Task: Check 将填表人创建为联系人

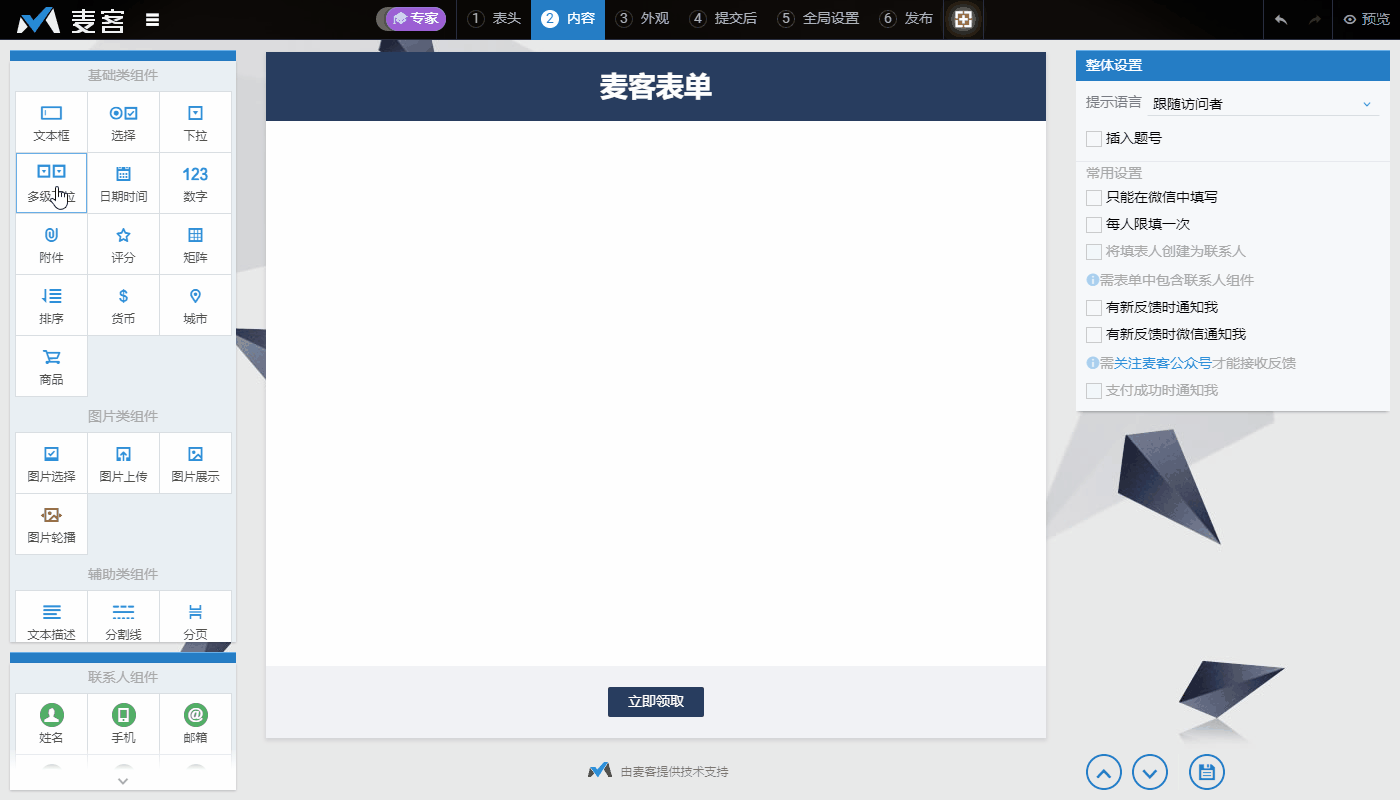Action: pyautogui.click(x=1094, y=252)
